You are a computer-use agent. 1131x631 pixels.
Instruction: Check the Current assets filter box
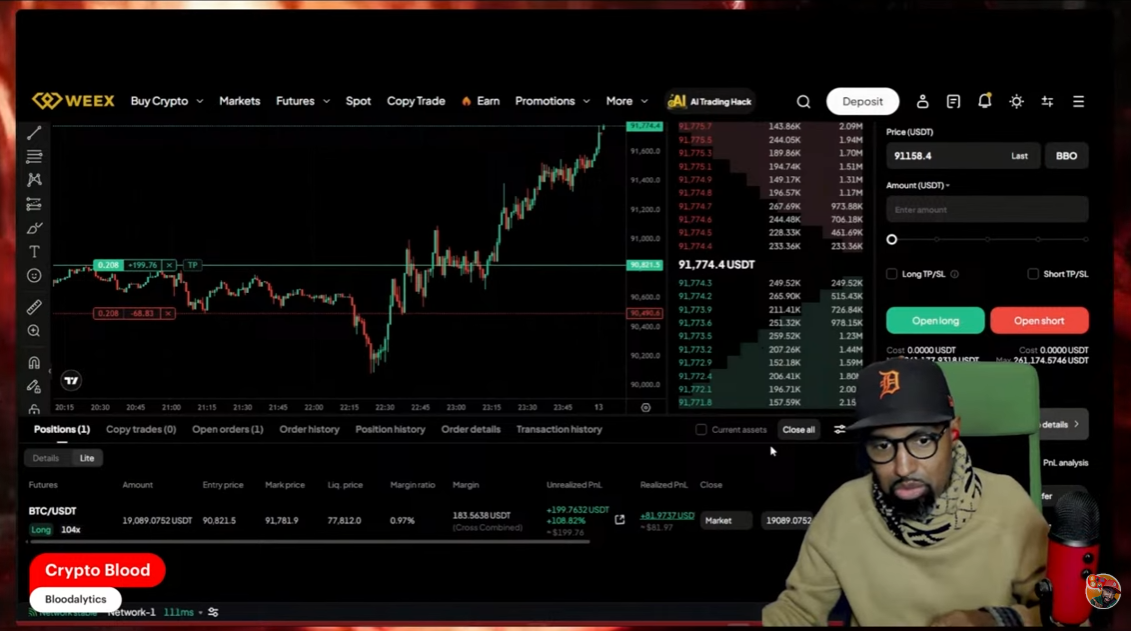[701, 430]
